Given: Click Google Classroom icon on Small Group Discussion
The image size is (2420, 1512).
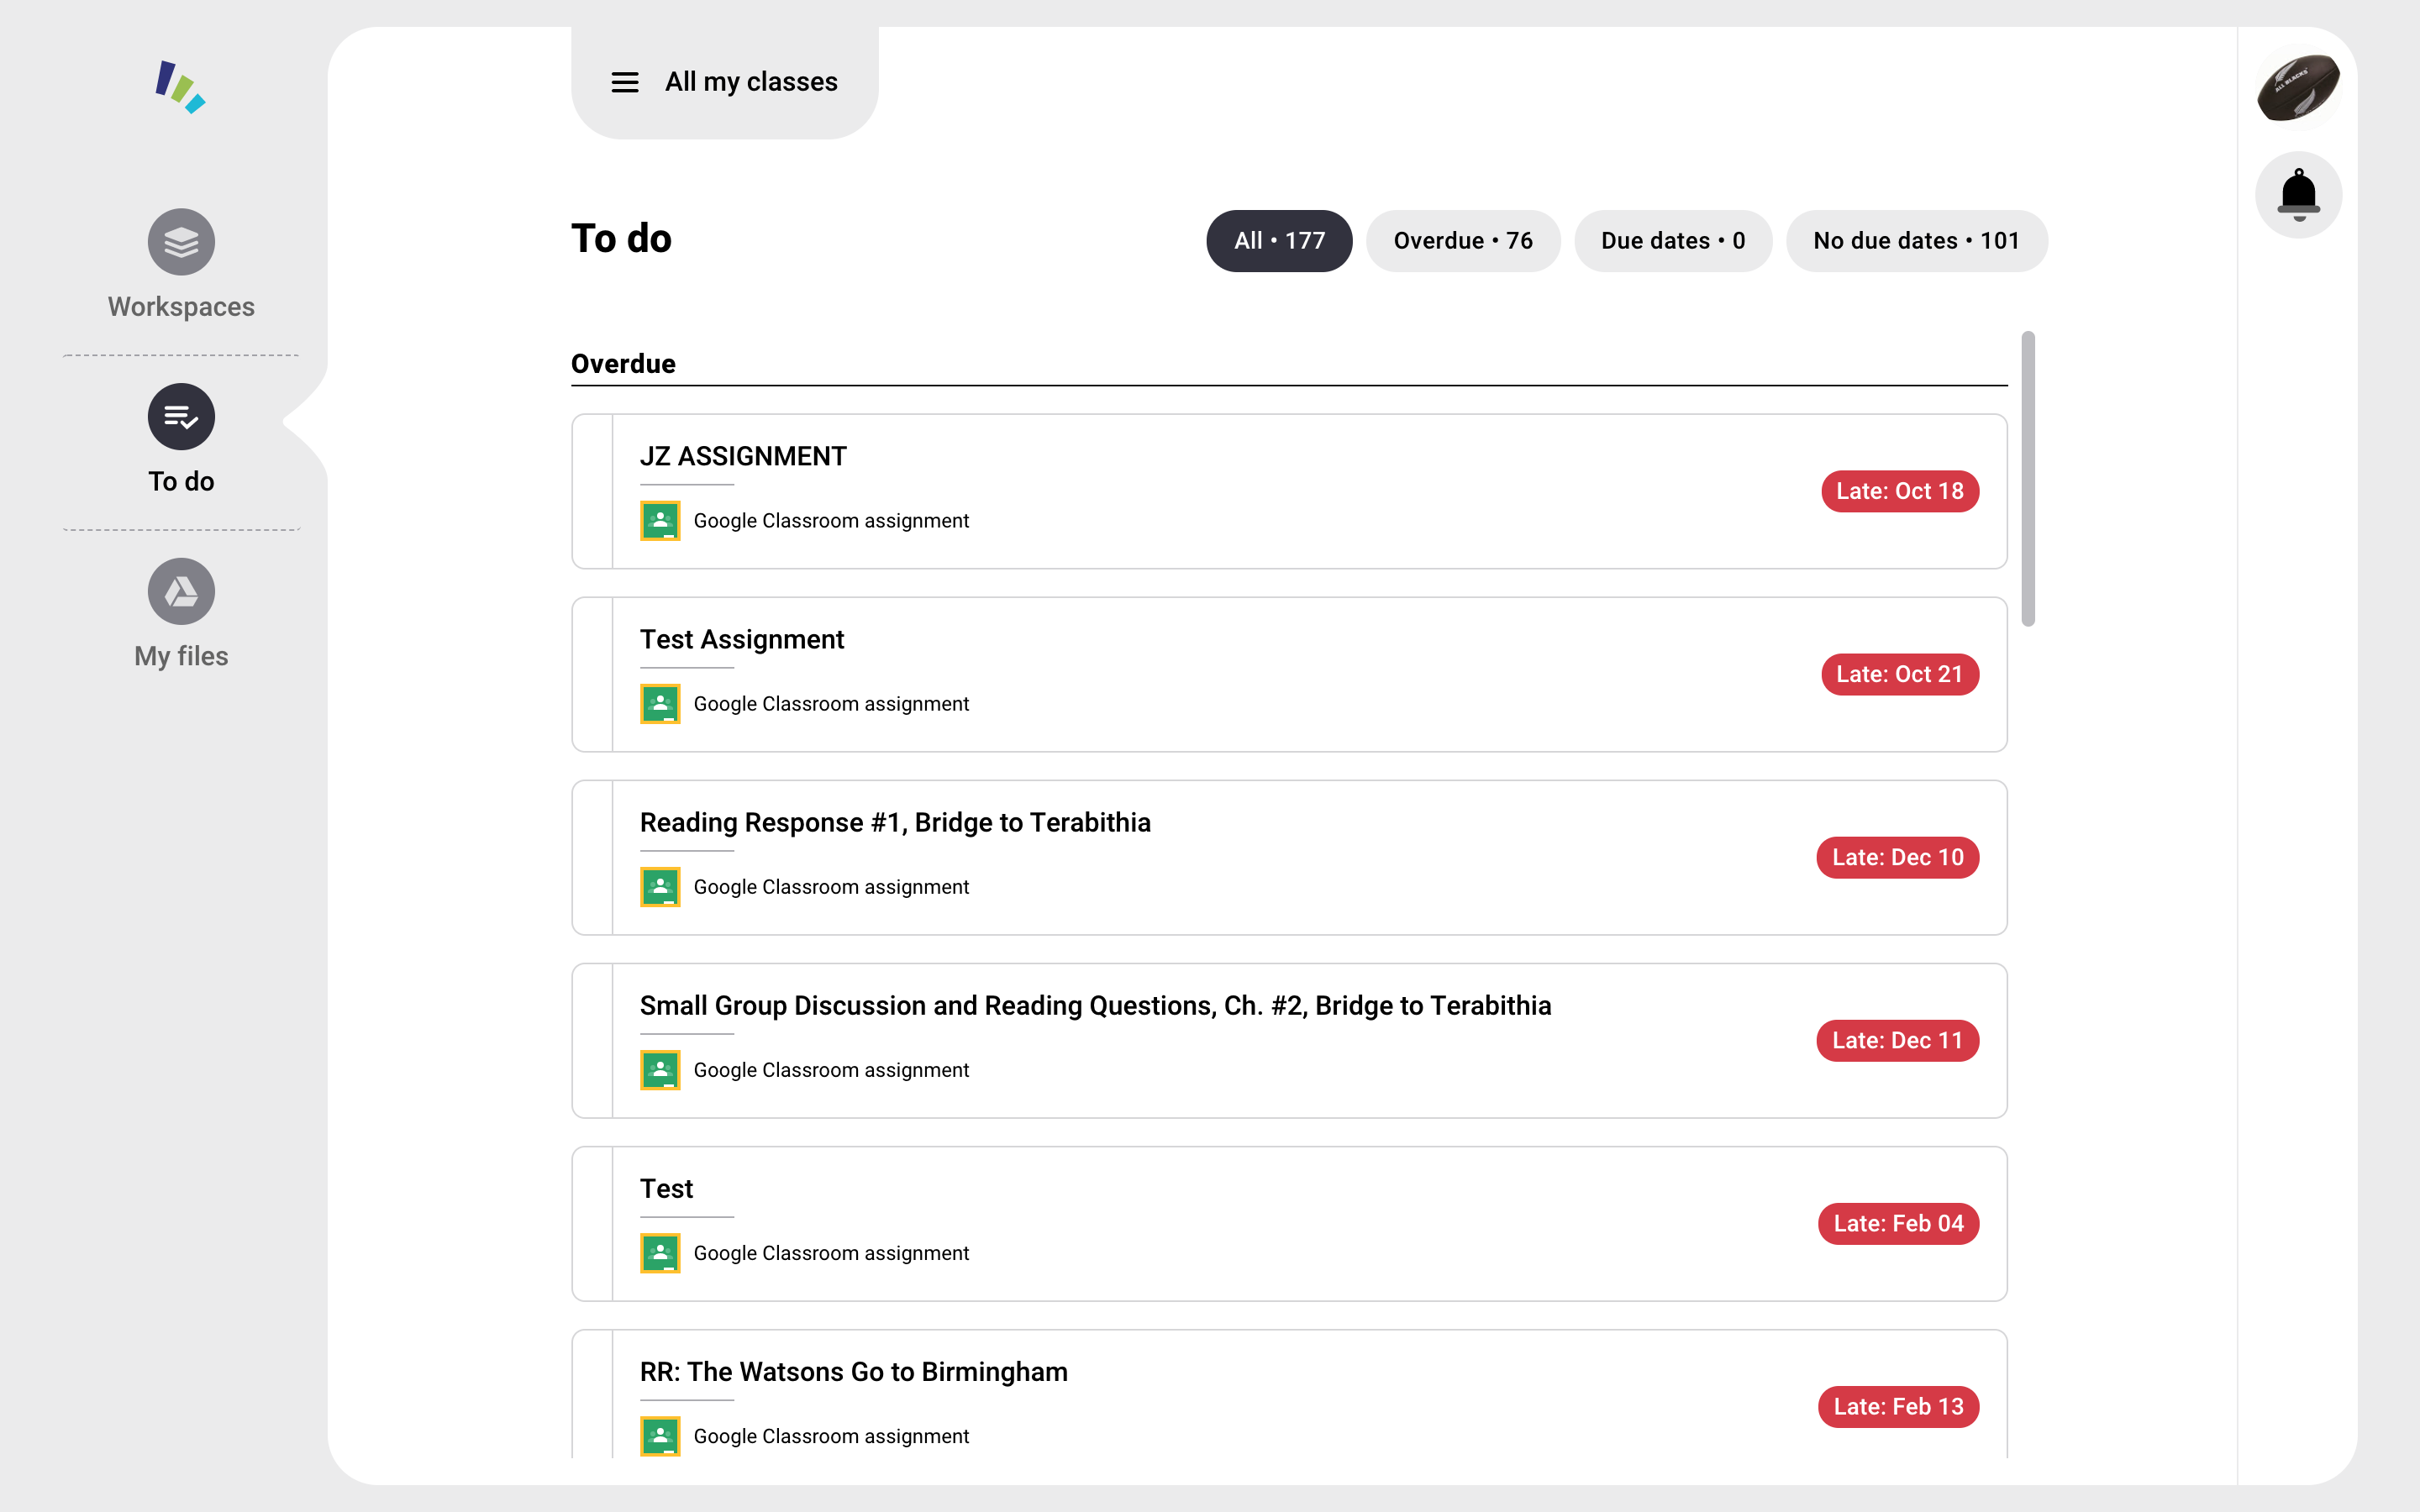Looking at the screenshot, I should (660, 1070).
